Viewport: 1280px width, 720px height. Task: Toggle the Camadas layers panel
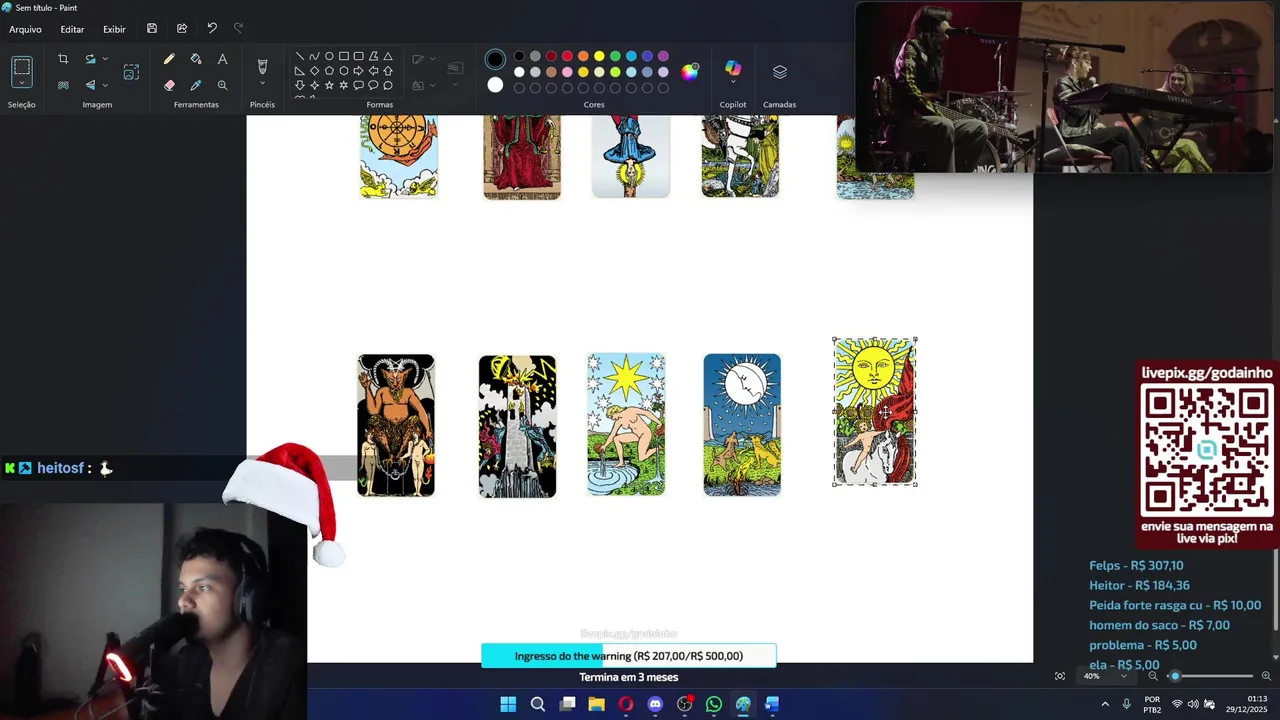780,72
